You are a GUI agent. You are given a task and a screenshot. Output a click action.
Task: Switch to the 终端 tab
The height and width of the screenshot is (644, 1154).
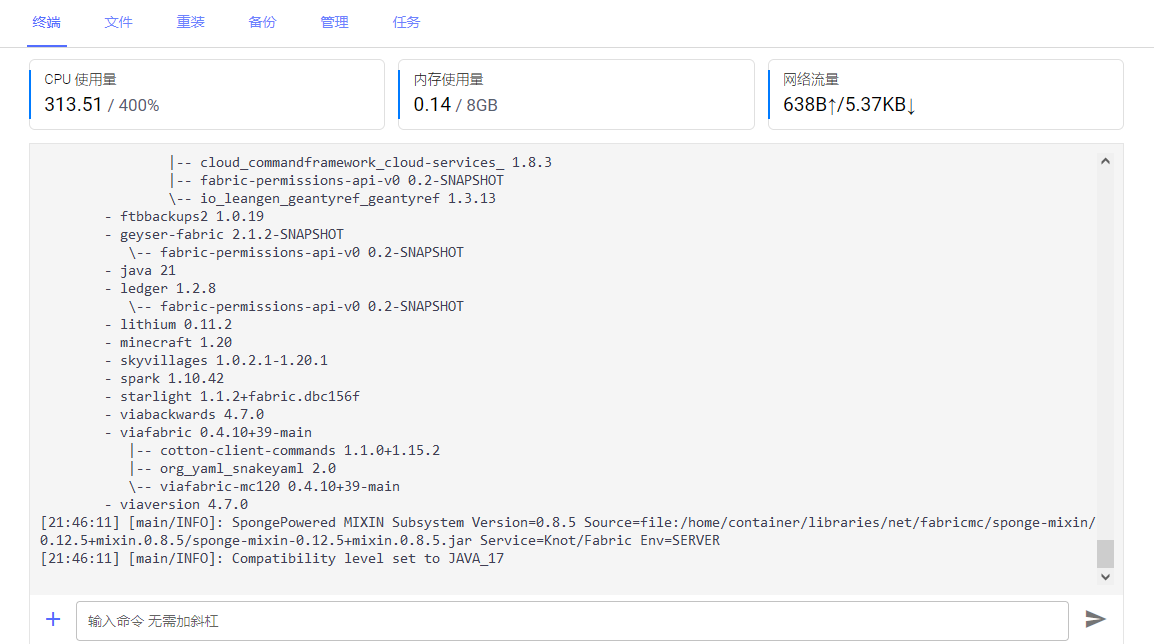[x=46, y=22]
